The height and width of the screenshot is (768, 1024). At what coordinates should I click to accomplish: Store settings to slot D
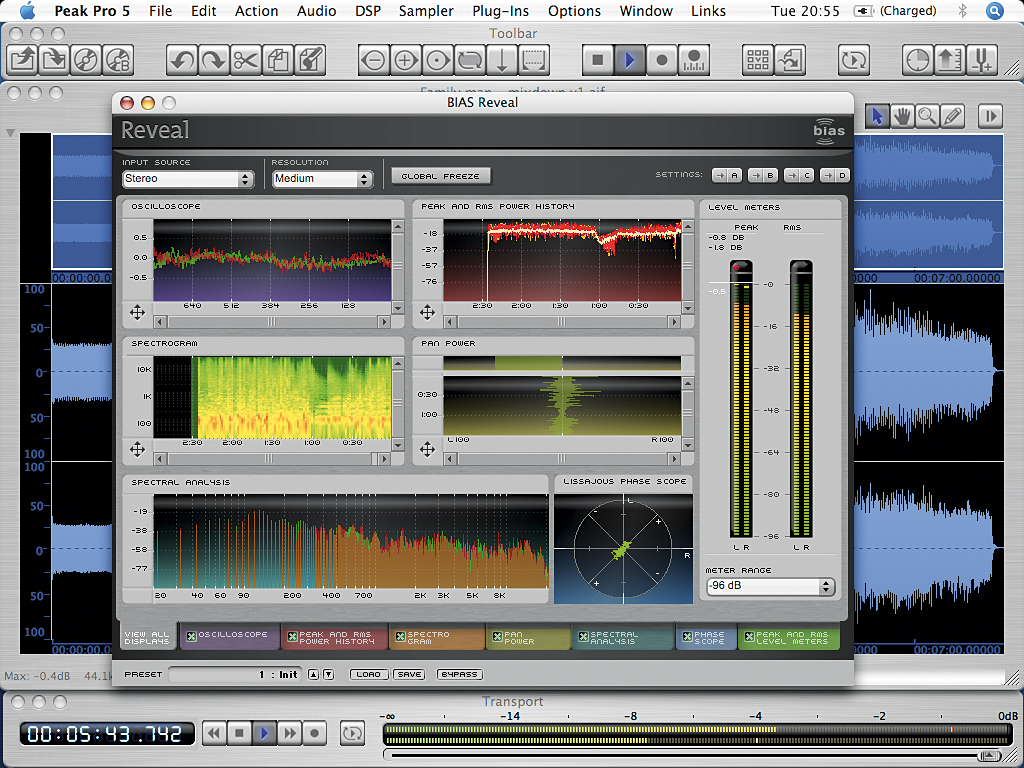[x=835, y=175]
